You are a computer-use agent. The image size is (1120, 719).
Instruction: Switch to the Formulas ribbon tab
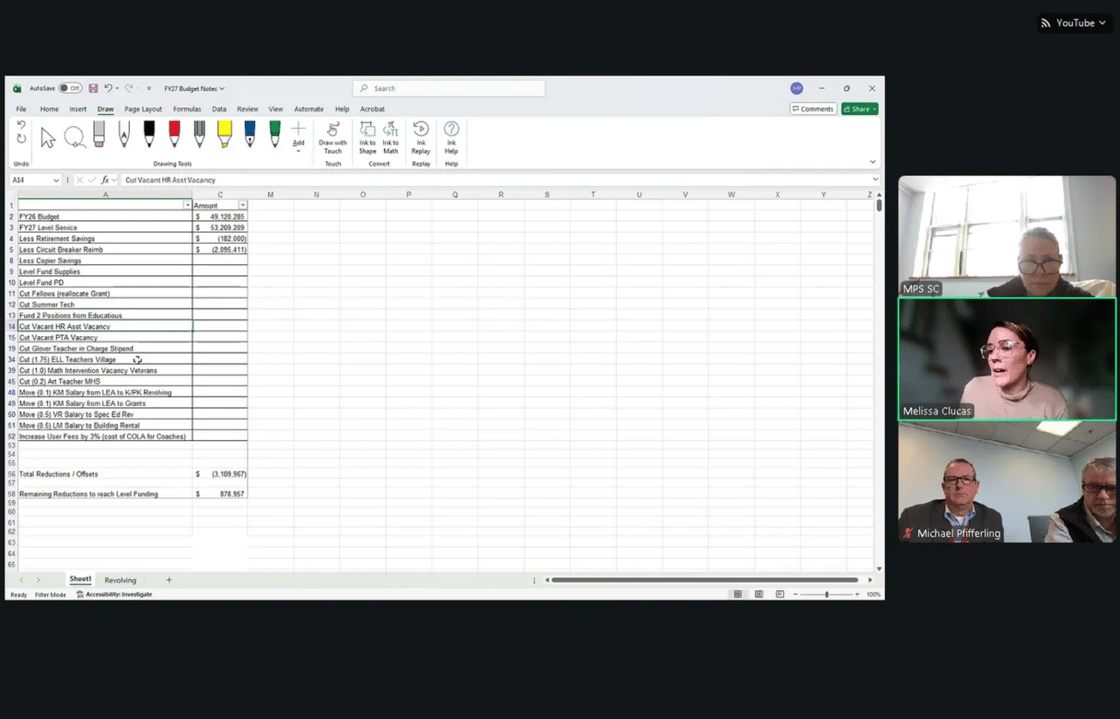pos(187,109)
